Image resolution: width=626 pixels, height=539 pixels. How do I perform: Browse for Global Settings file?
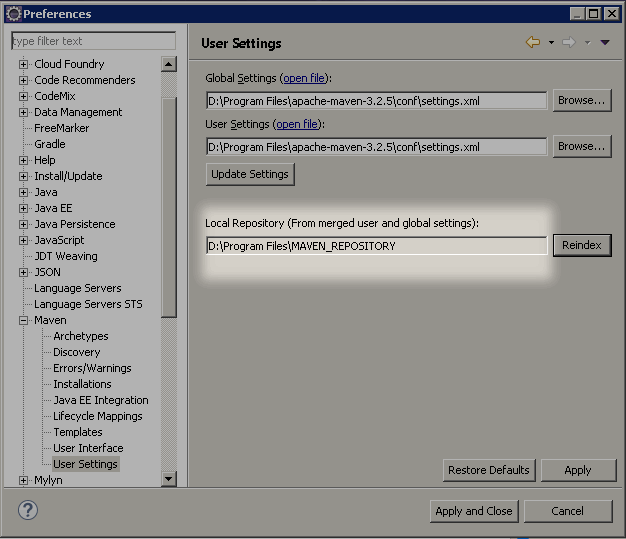(x=581, y=100)
